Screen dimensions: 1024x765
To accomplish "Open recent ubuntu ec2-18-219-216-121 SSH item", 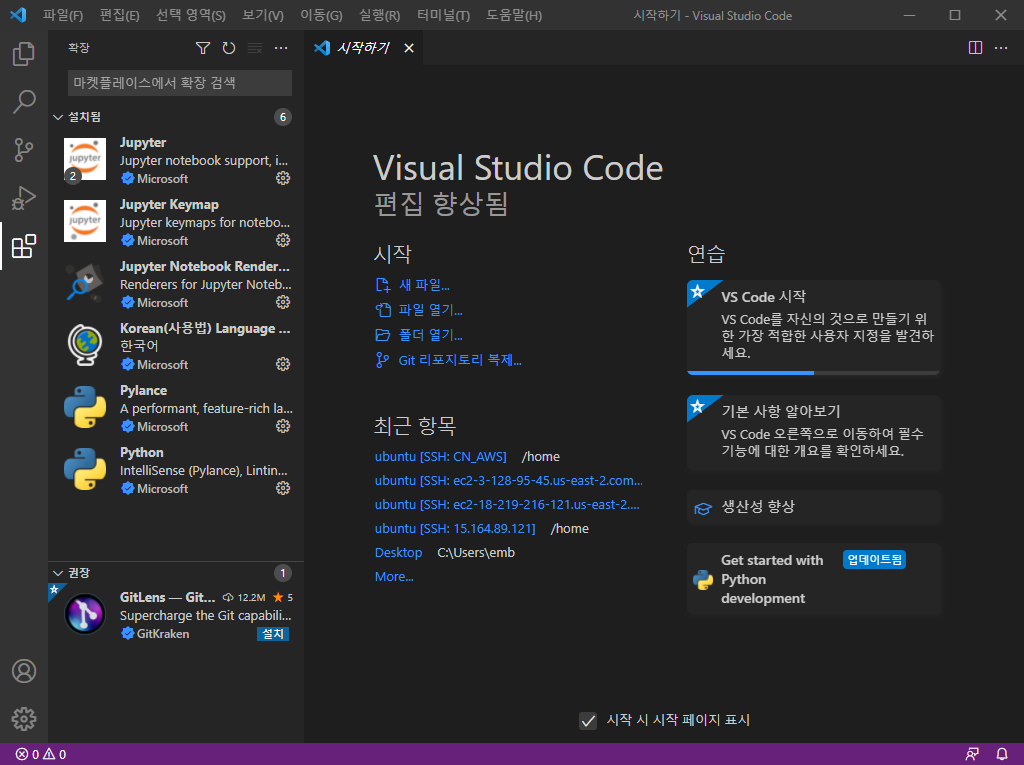I will coord(507,504).
